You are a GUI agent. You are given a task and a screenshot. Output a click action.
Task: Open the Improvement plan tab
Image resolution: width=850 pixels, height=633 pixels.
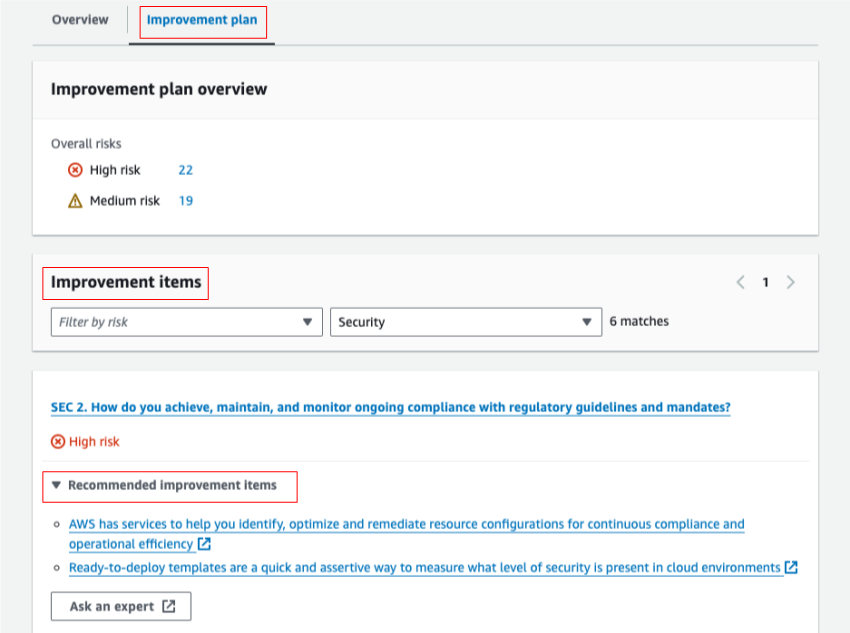click(x=202, y=20)
